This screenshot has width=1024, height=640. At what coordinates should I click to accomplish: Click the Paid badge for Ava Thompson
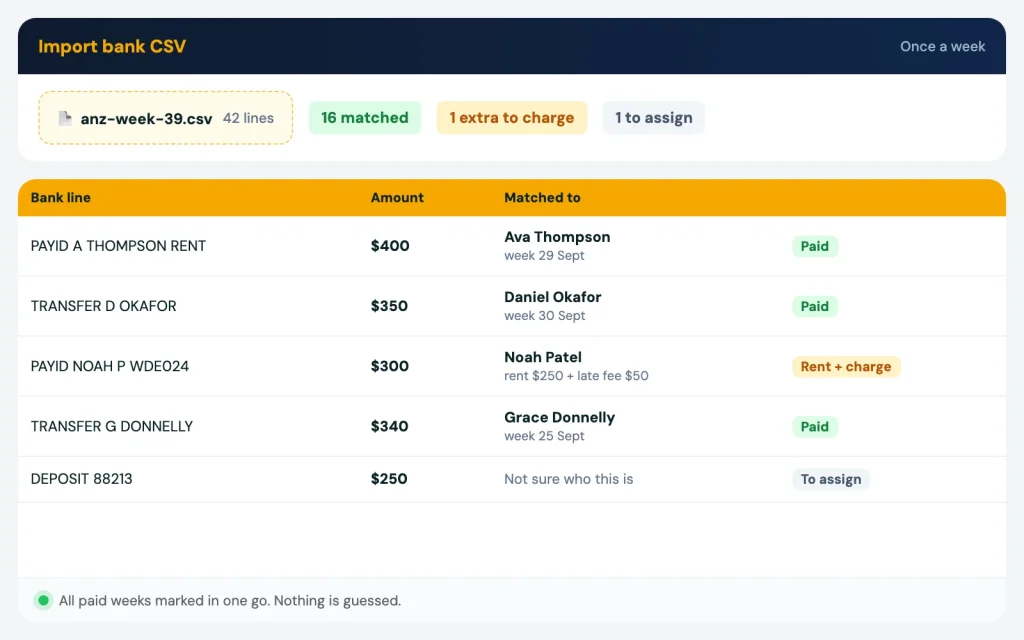[x=815, y=246]
